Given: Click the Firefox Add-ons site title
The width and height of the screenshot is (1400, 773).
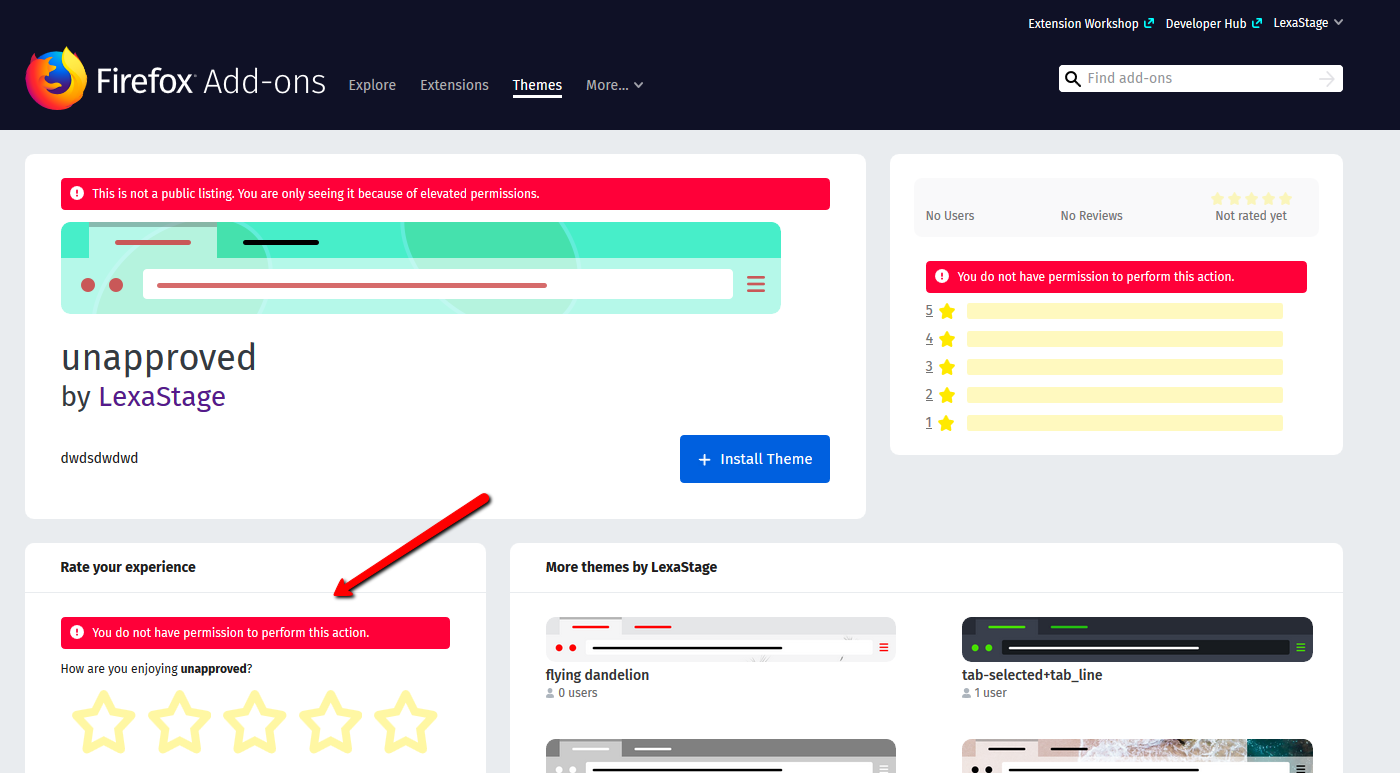Looking at the screenshot, I should pos(211,81).
